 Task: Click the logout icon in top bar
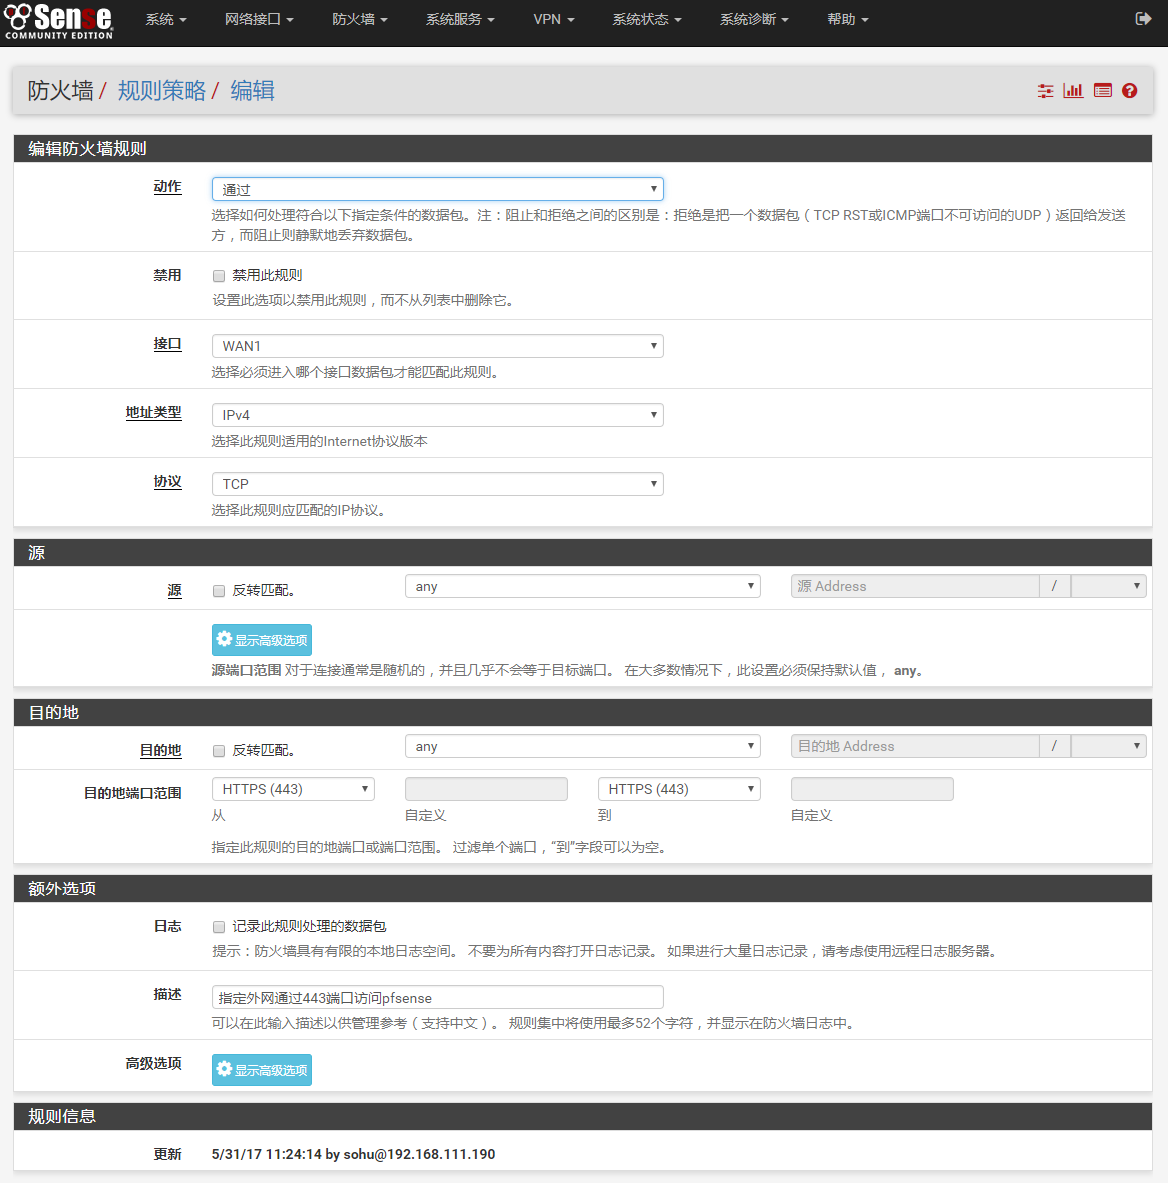click(1143, 19)
